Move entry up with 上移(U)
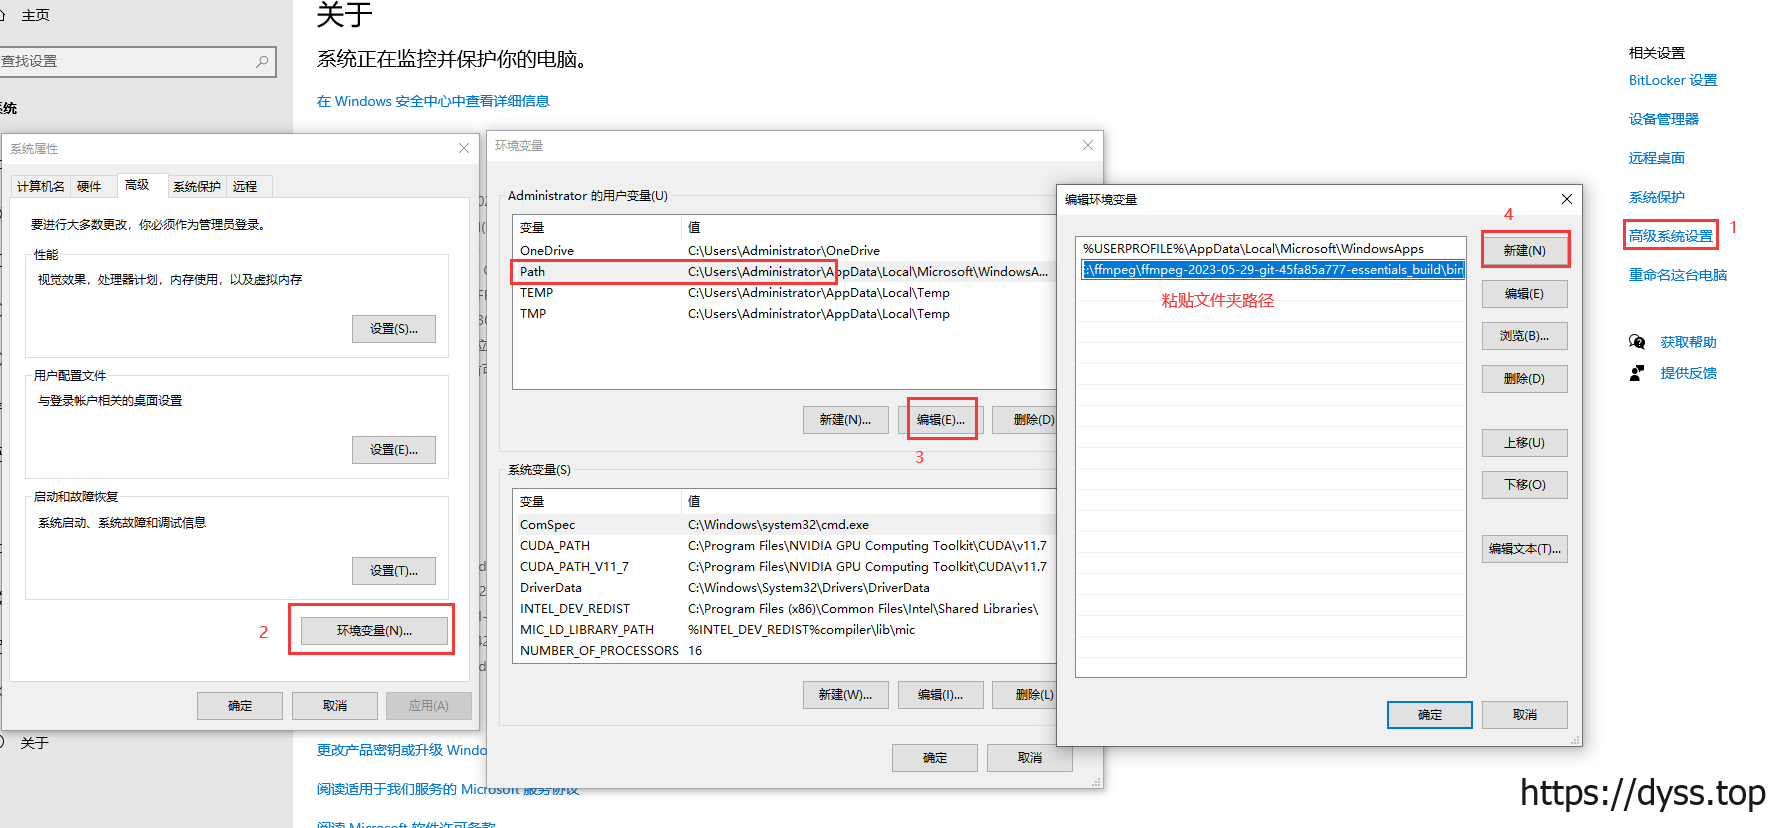Image resolution: width=1784 pixels, height=828 pixels. coord(1525,443)
